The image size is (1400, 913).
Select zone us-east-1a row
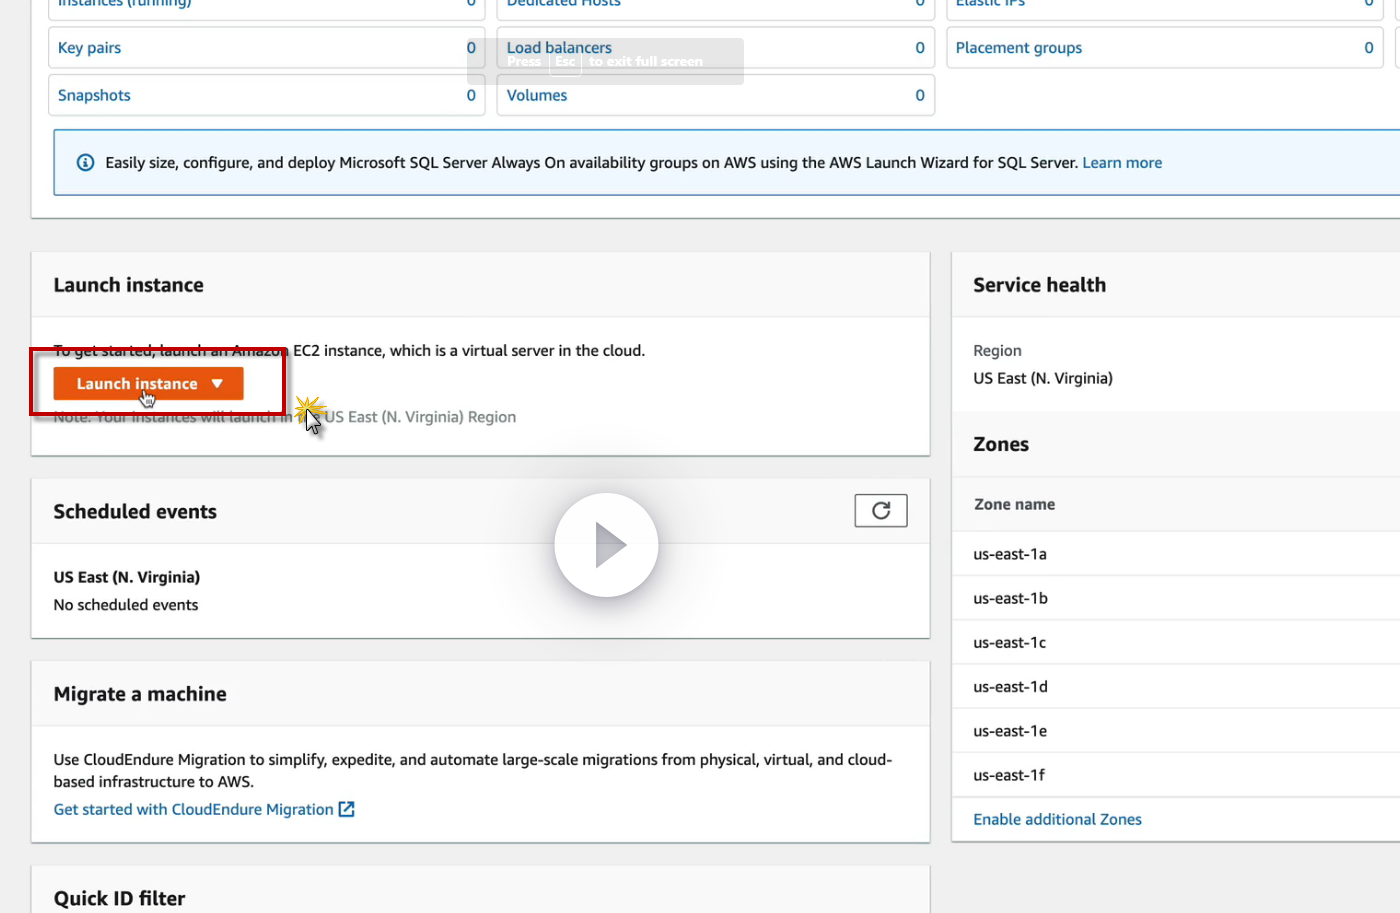1010,554
